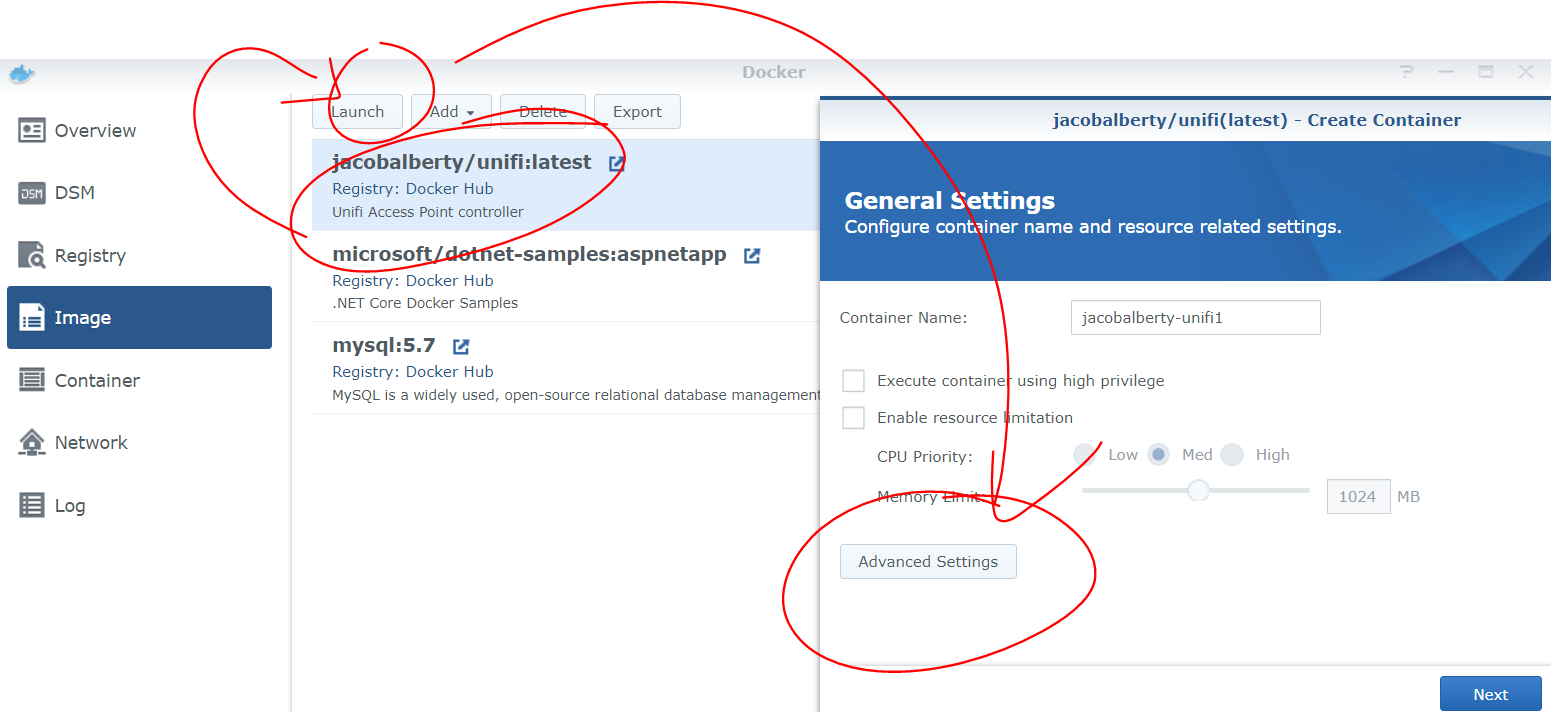Open the Log icon in sidebar
The height and width of the screenshot is (712, 1551).
32,505
